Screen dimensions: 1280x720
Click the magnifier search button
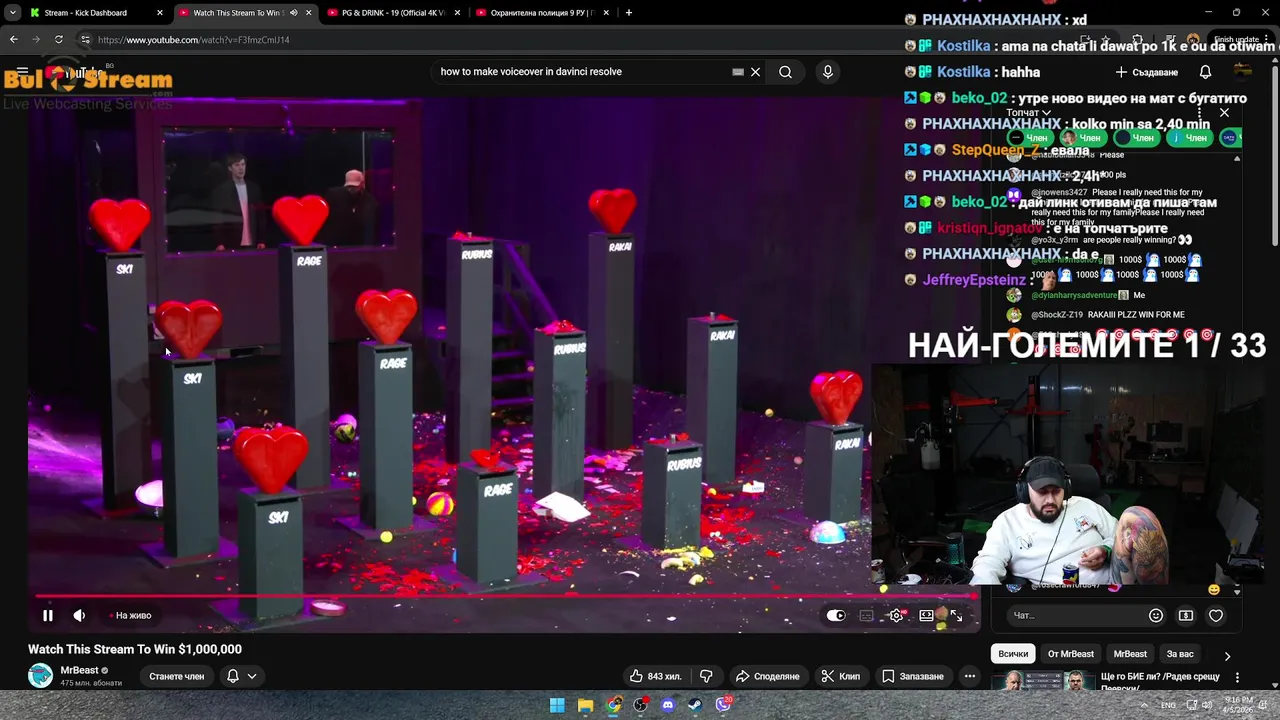point(785,72)
